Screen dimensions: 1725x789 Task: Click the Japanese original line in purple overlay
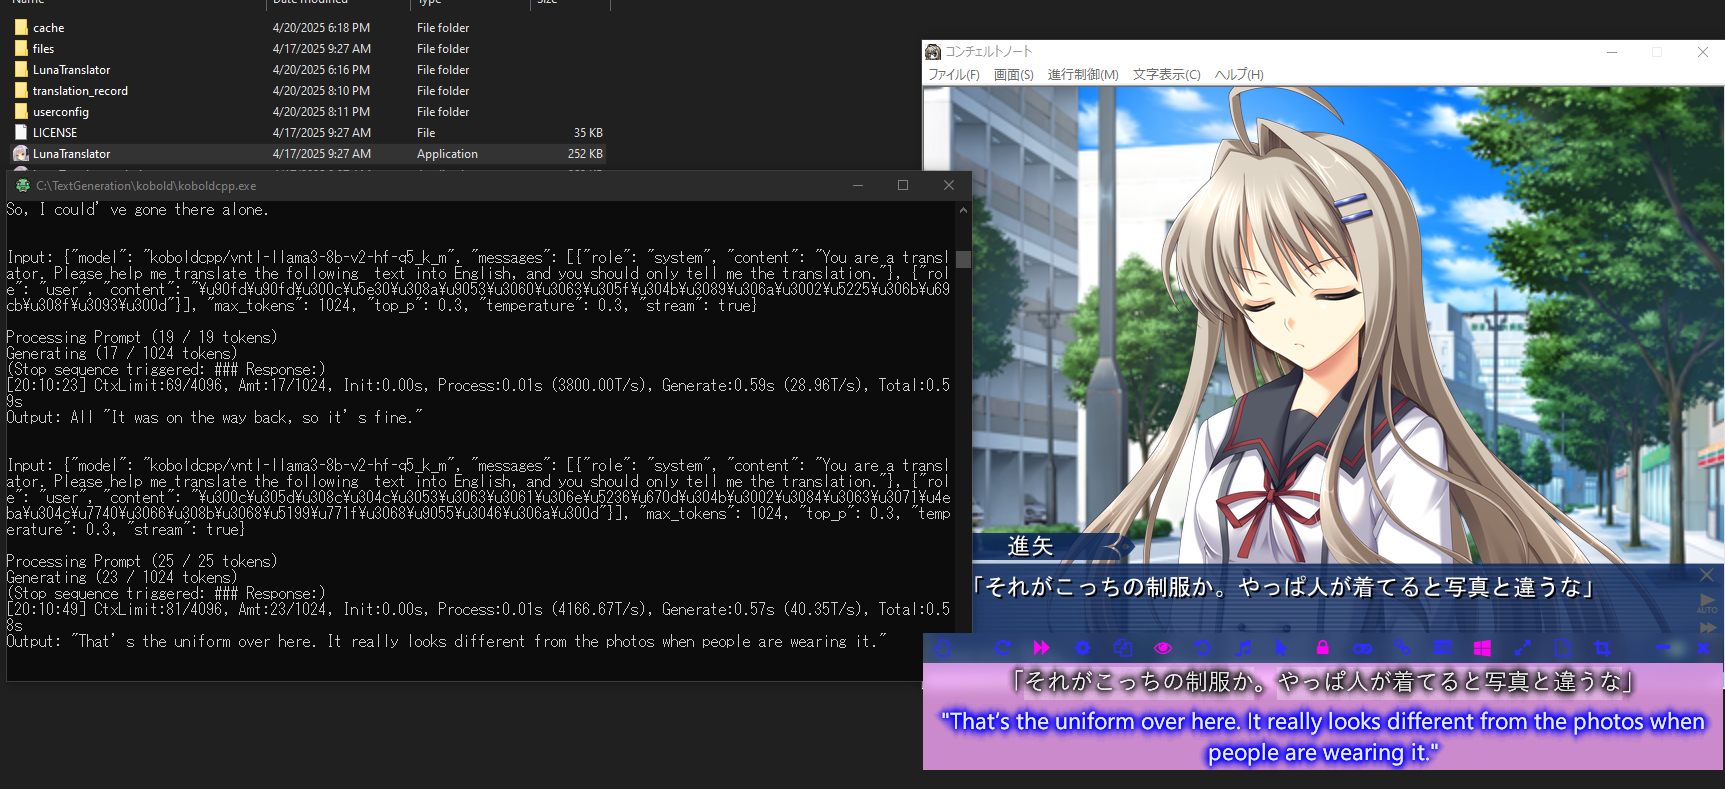(x=1322, y=682)
